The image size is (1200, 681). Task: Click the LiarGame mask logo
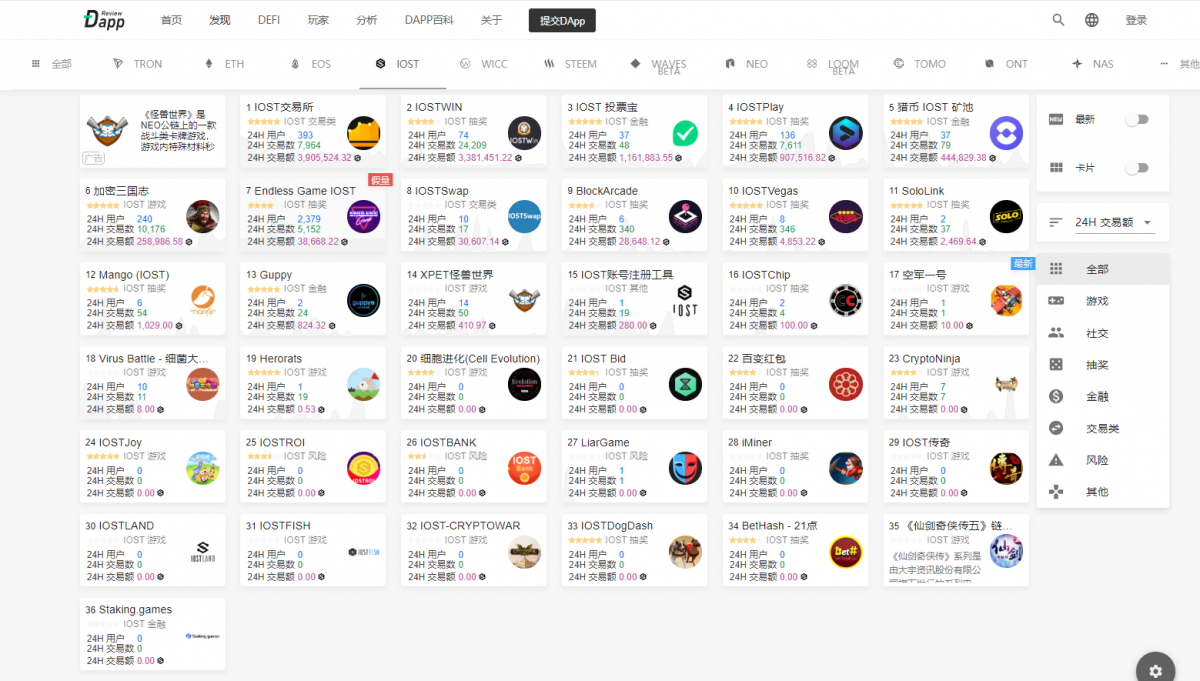click(685, 468)
